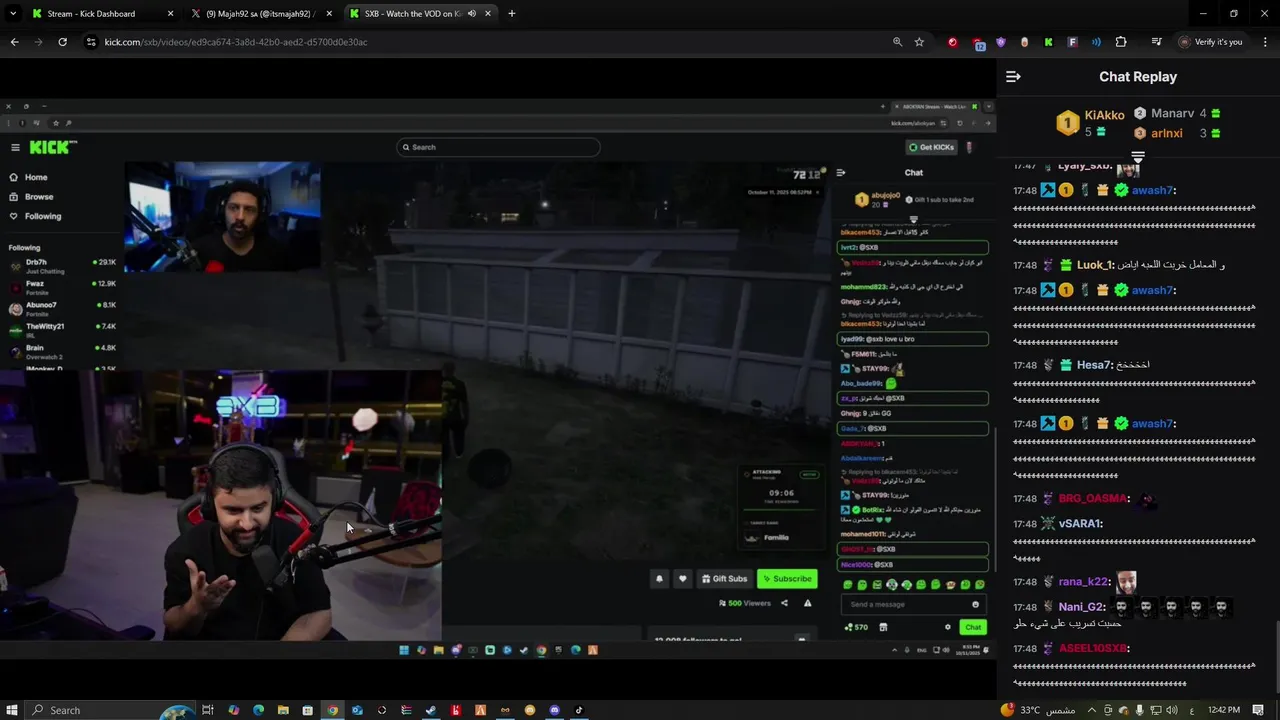Screen dimensions: 1280x720
Task: Open Steam from the Windows taskbar
Action: click(x=431, y=710)
